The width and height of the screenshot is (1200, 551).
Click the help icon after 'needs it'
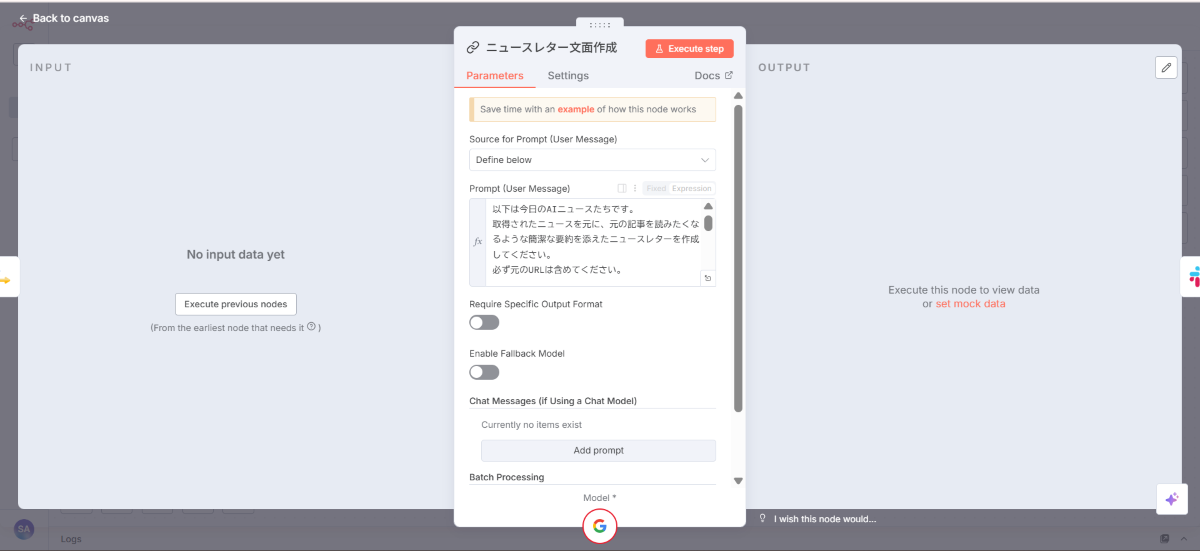tap(312, 327)
